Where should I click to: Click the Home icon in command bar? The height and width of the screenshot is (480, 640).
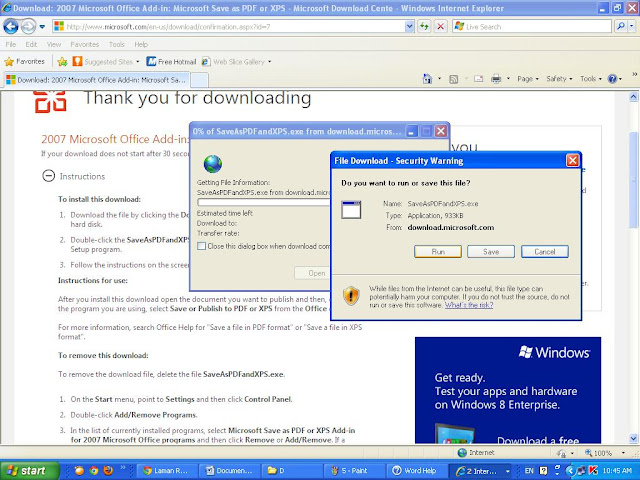[427, 79]
